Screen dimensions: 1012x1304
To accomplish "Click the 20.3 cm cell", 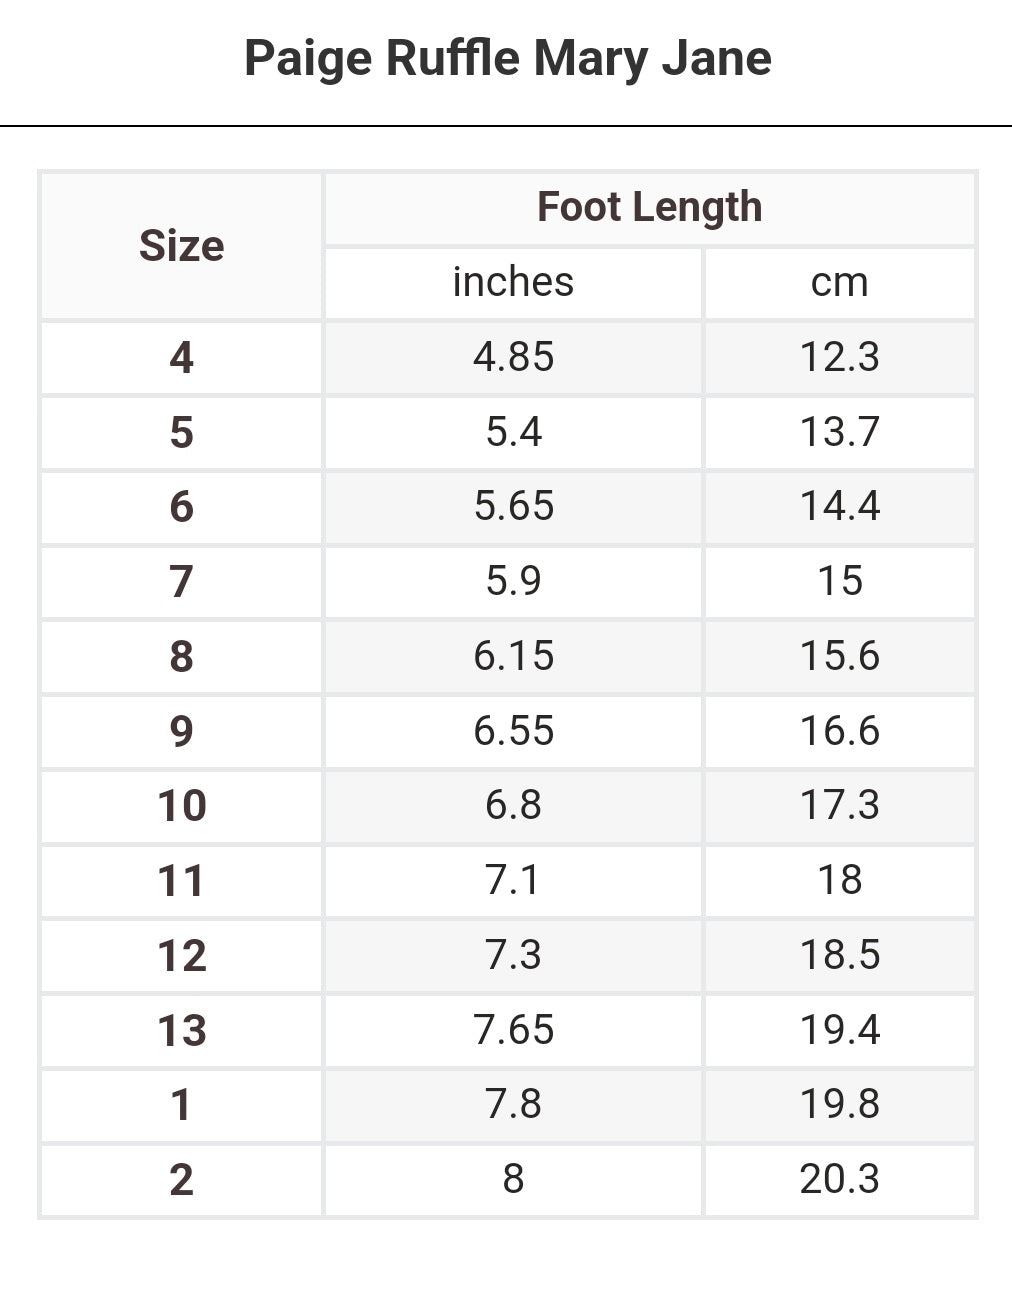I will click(839, 1180).
